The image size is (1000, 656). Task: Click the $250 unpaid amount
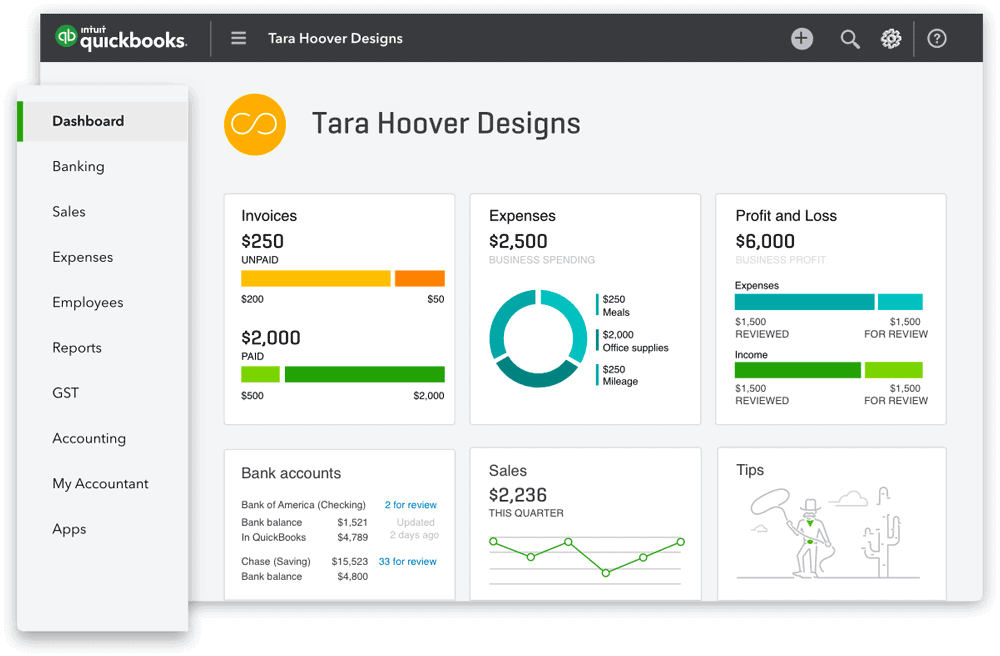(262, 242)
